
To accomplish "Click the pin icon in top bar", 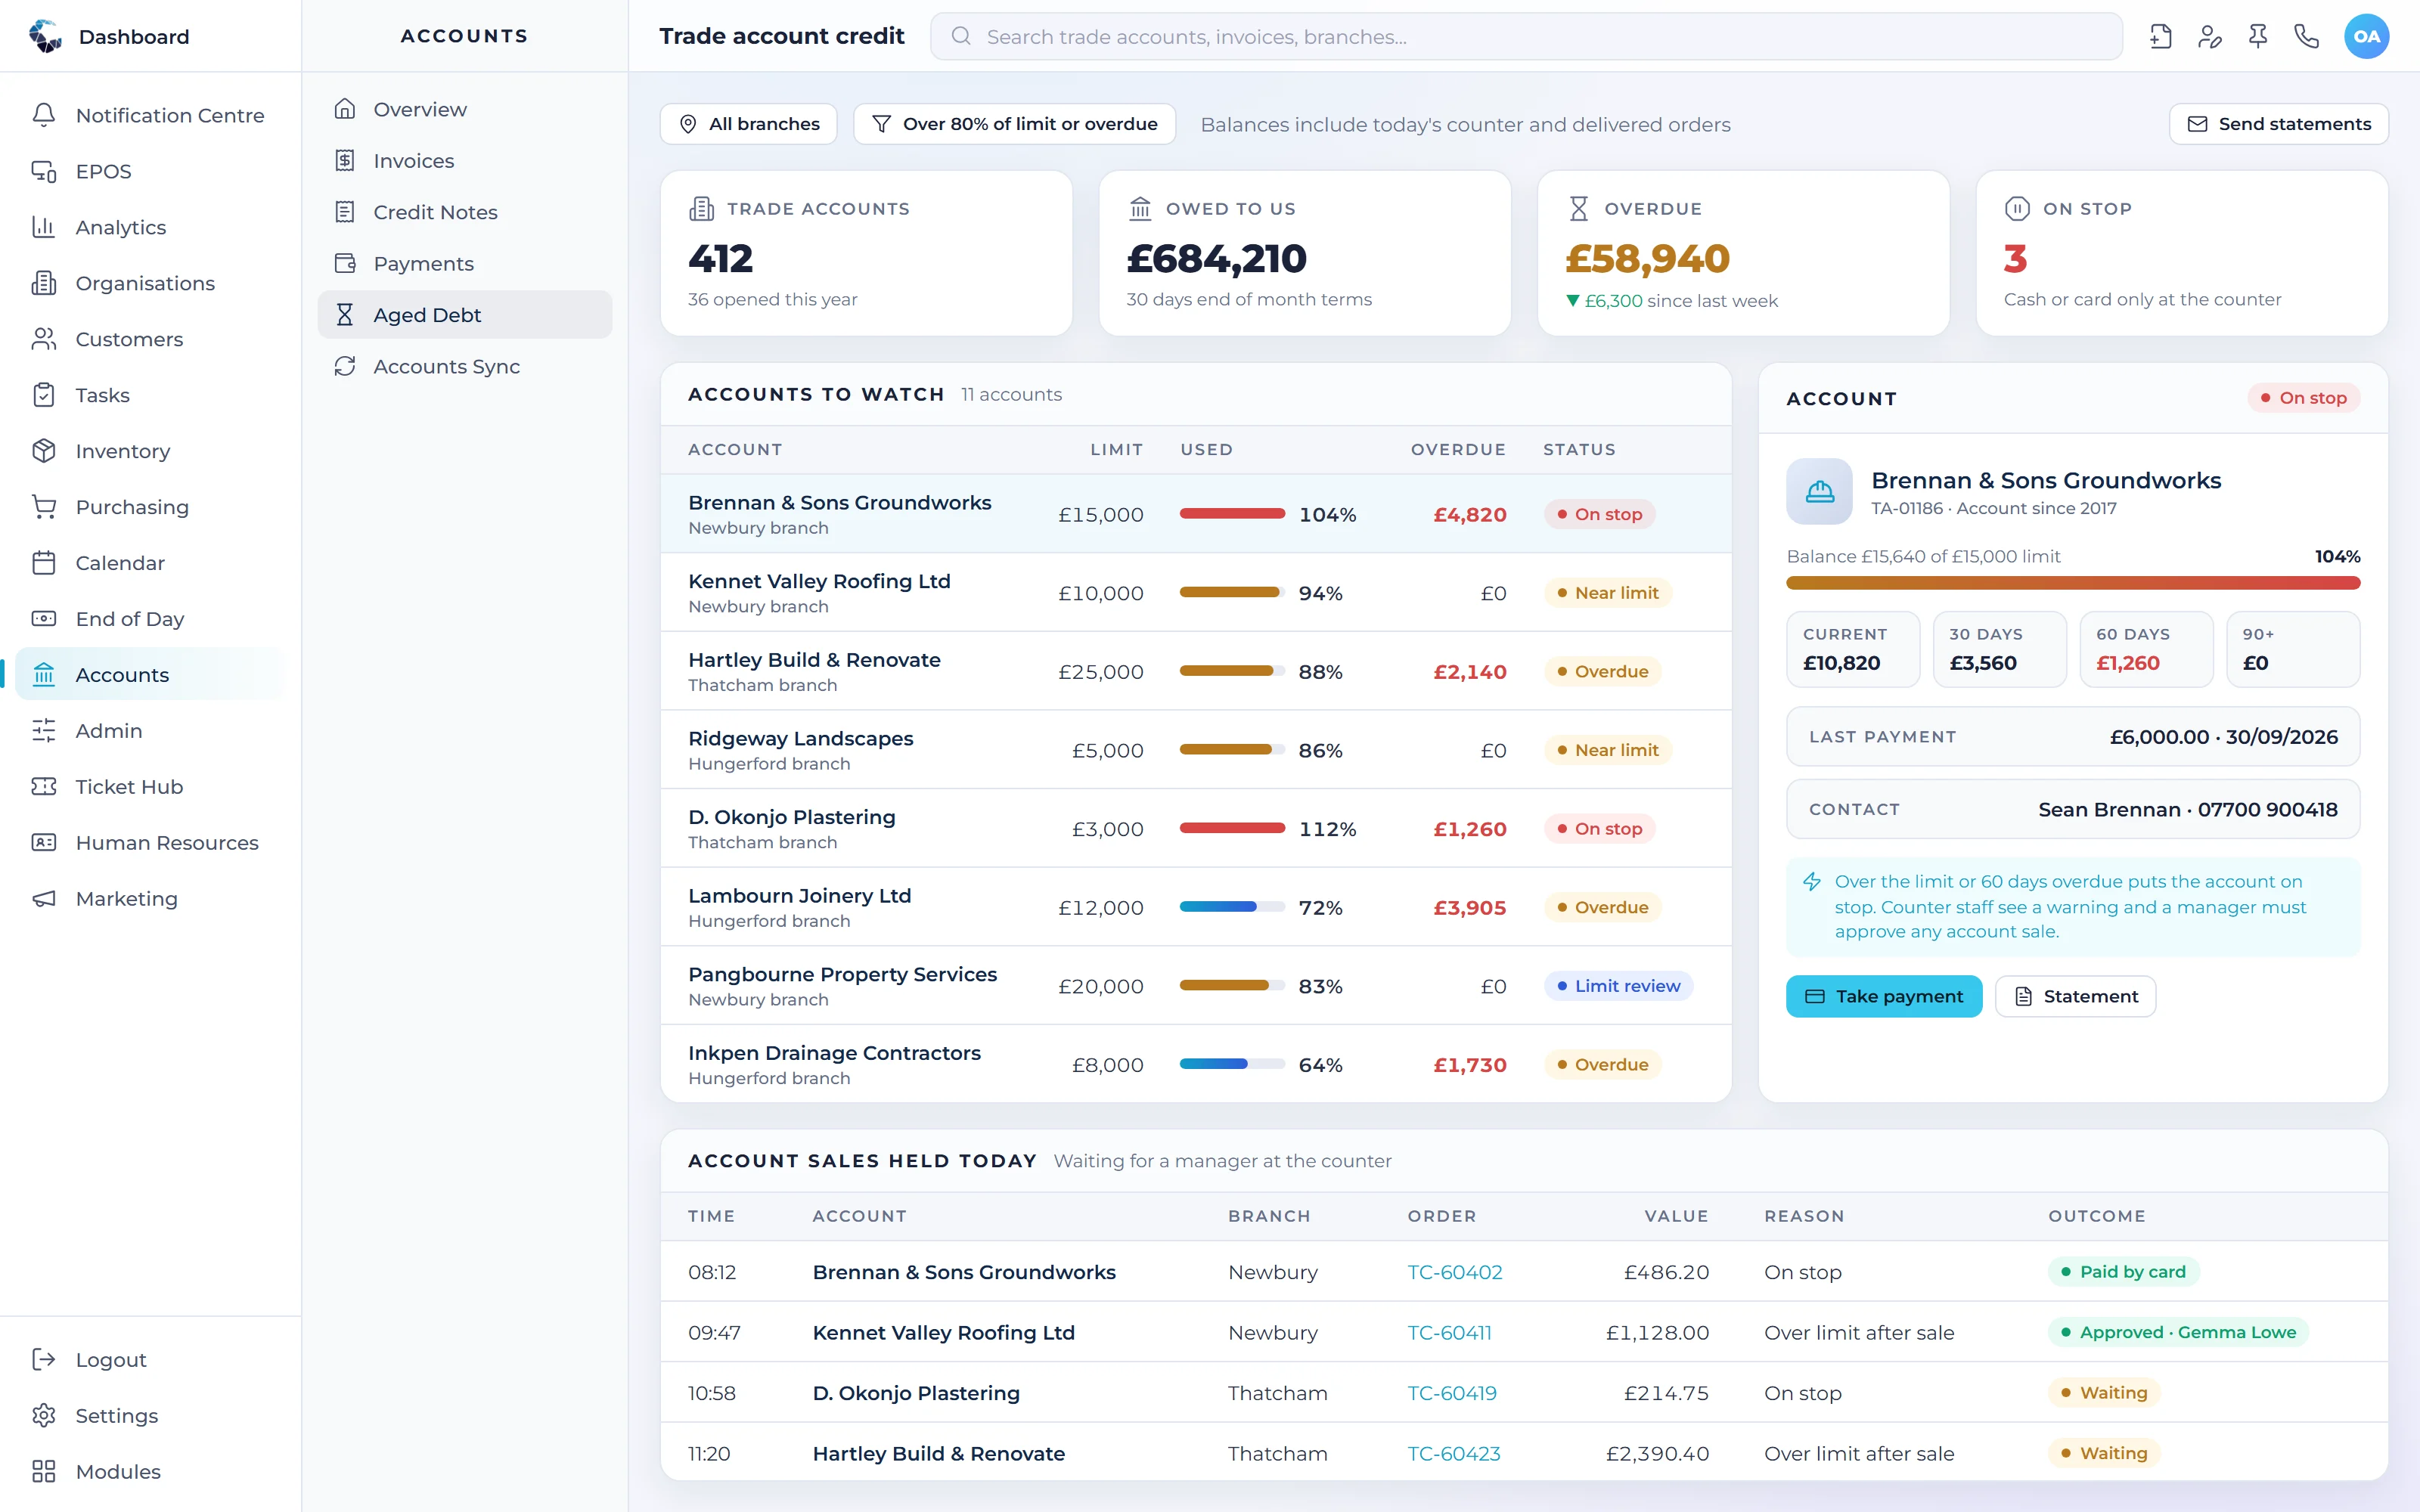I will click(2258, 37).
